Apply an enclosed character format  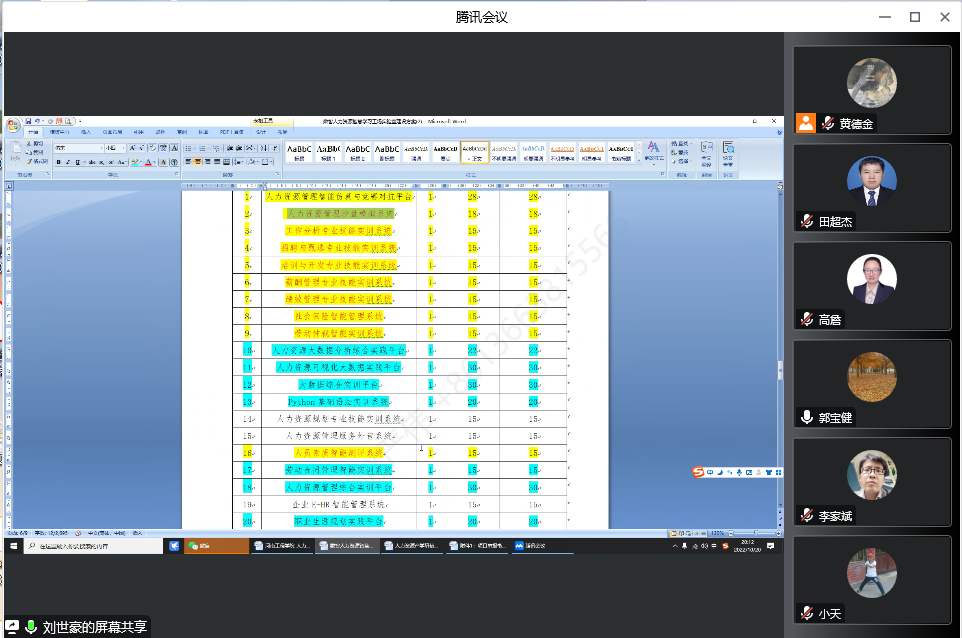coord(174,162)
